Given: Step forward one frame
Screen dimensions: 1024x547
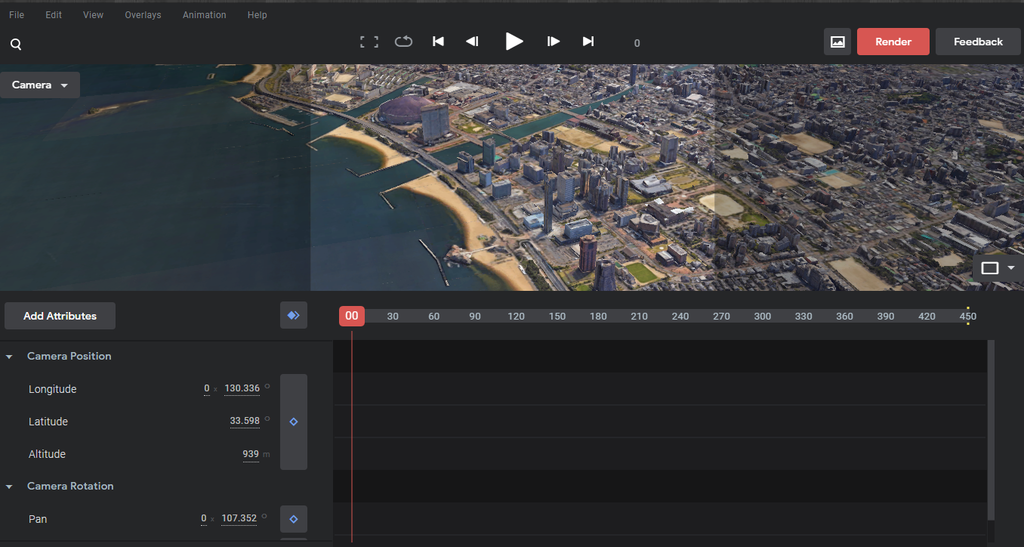Looking at the screenshot, I should (553, 42).
